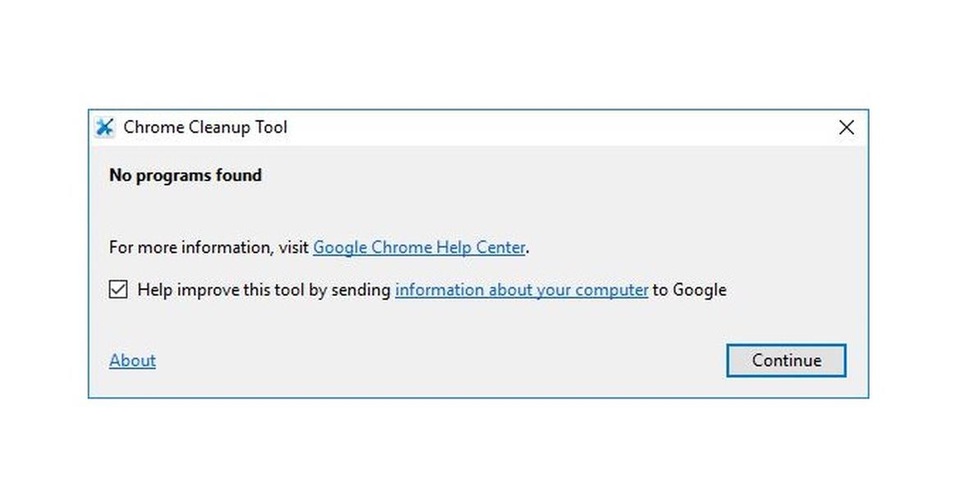The image size is (960, 502).
Task: Click the "For more information, visit" text
Action: click(x=209, y=247)
